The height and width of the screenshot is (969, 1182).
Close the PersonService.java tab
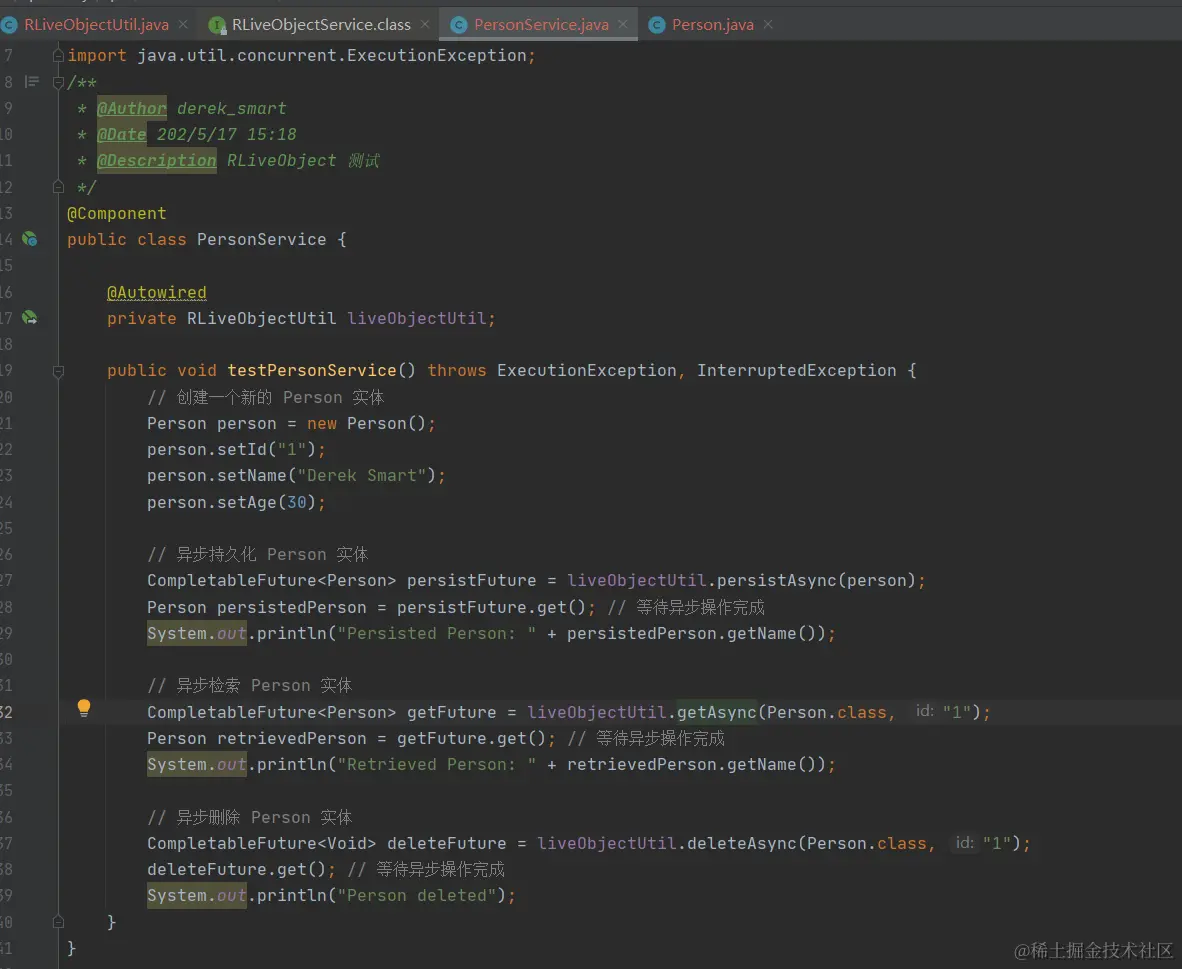tap(623, 25)
